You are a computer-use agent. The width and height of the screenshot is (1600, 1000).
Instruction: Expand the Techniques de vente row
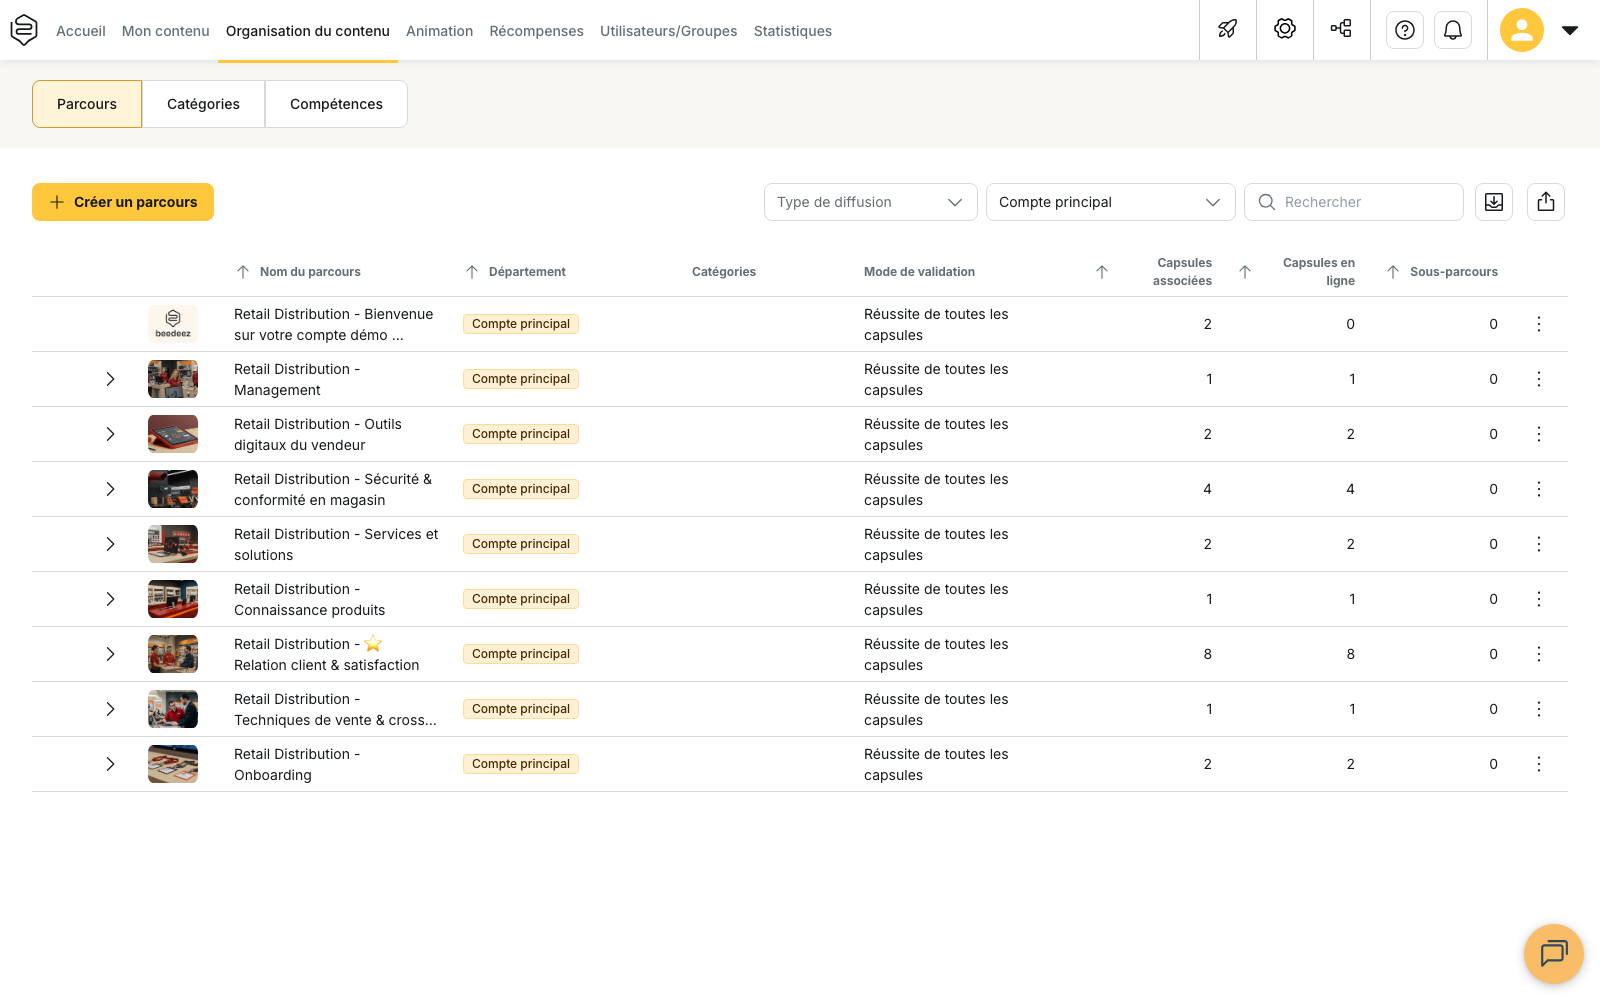(x=111, y=709)
